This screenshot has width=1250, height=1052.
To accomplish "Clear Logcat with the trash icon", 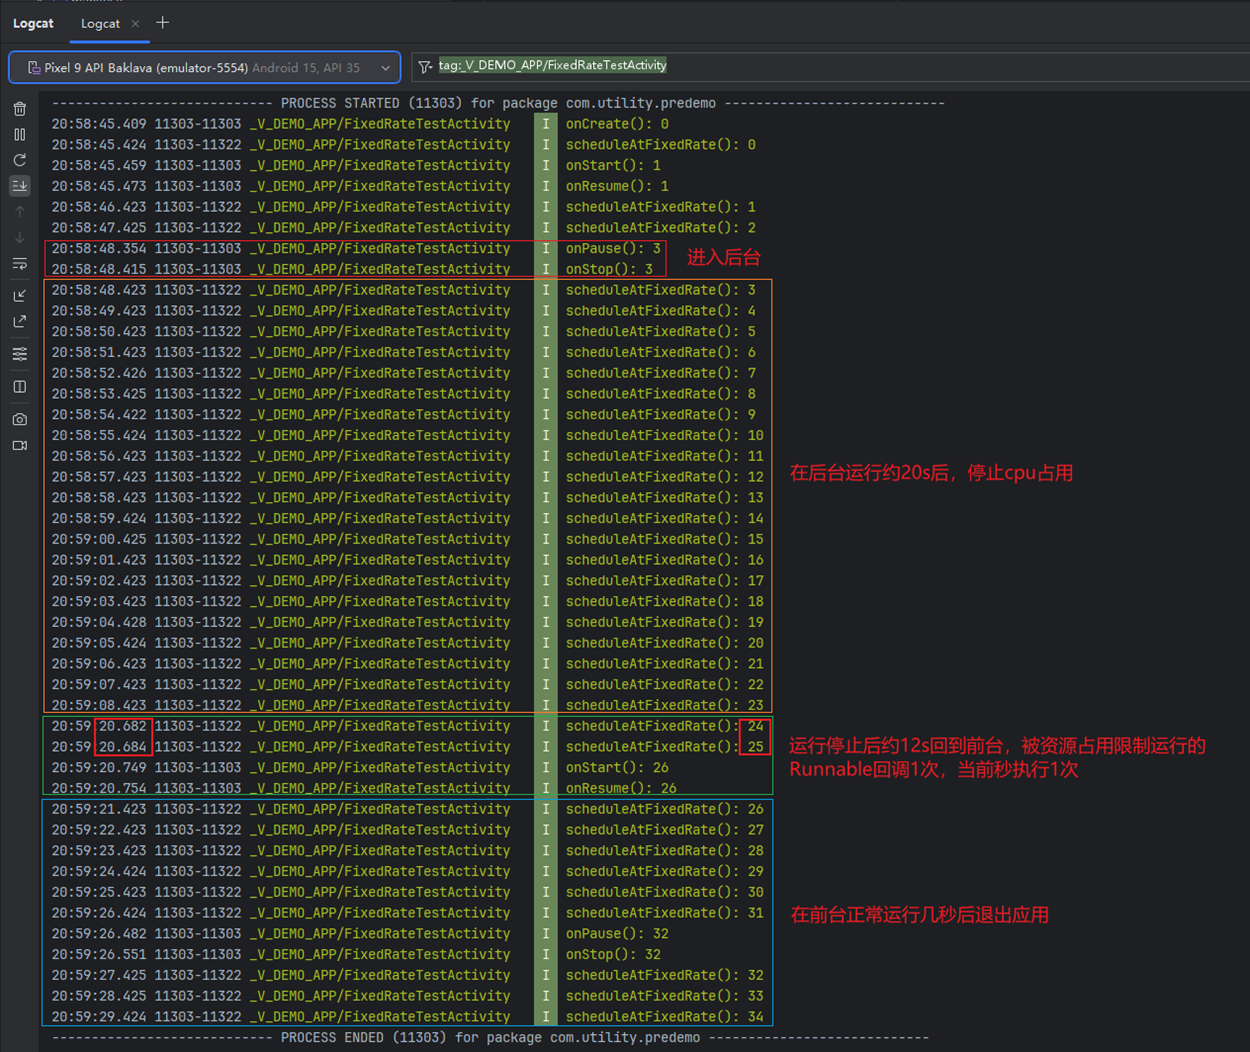I will click(x=20, y=109).
